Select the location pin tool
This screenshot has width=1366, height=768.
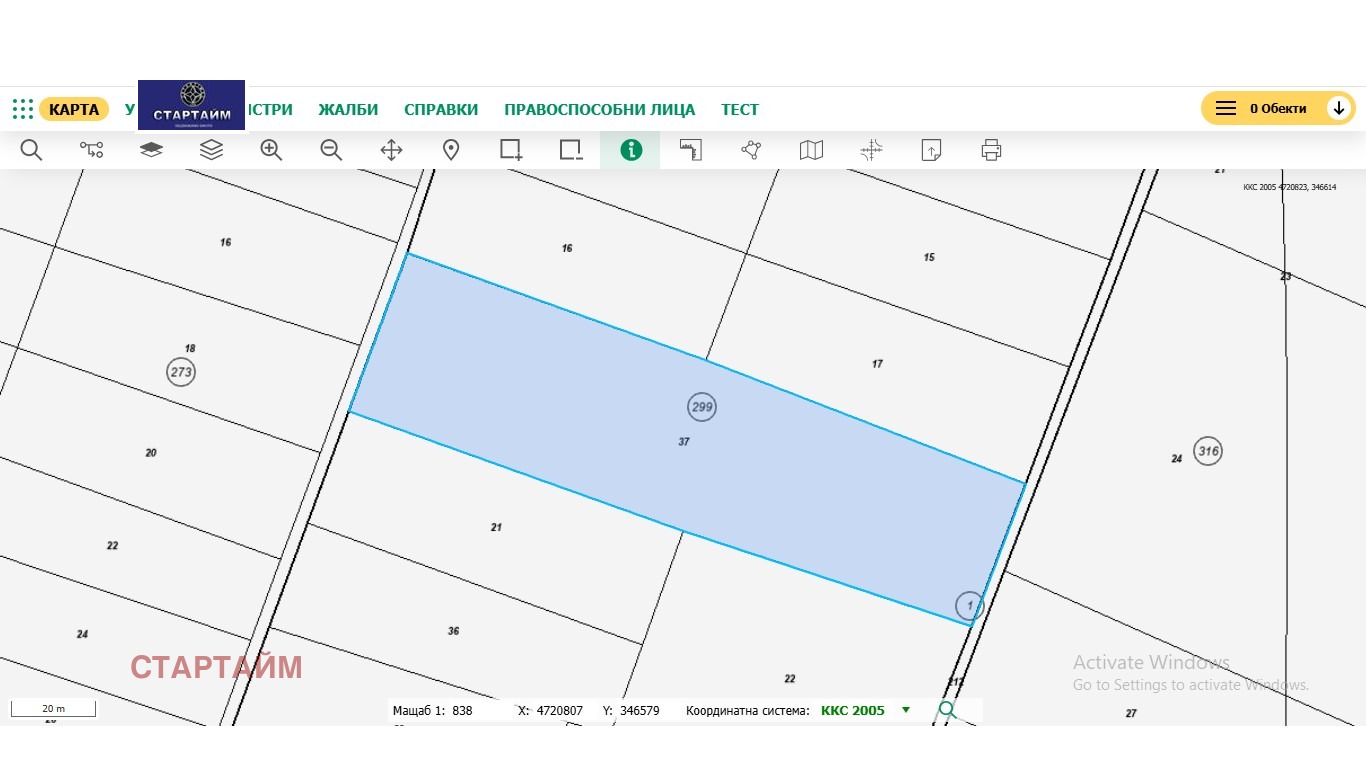[451, 150]
